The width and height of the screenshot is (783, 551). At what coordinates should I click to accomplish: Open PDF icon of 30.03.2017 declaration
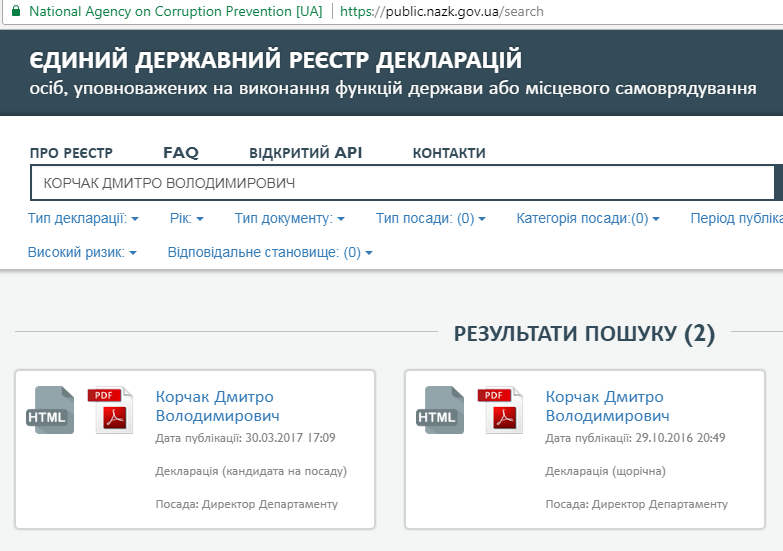(x=110, y=410)
